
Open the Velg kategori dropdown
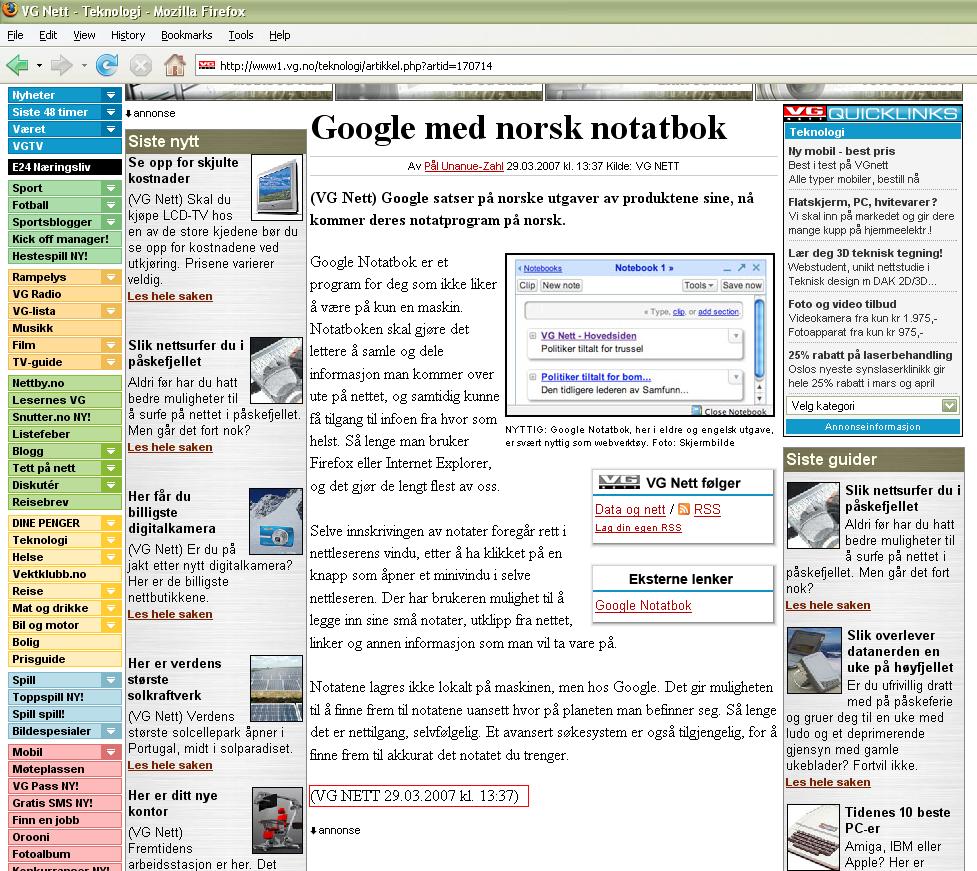pyautogui.click(x=872, y=406)
